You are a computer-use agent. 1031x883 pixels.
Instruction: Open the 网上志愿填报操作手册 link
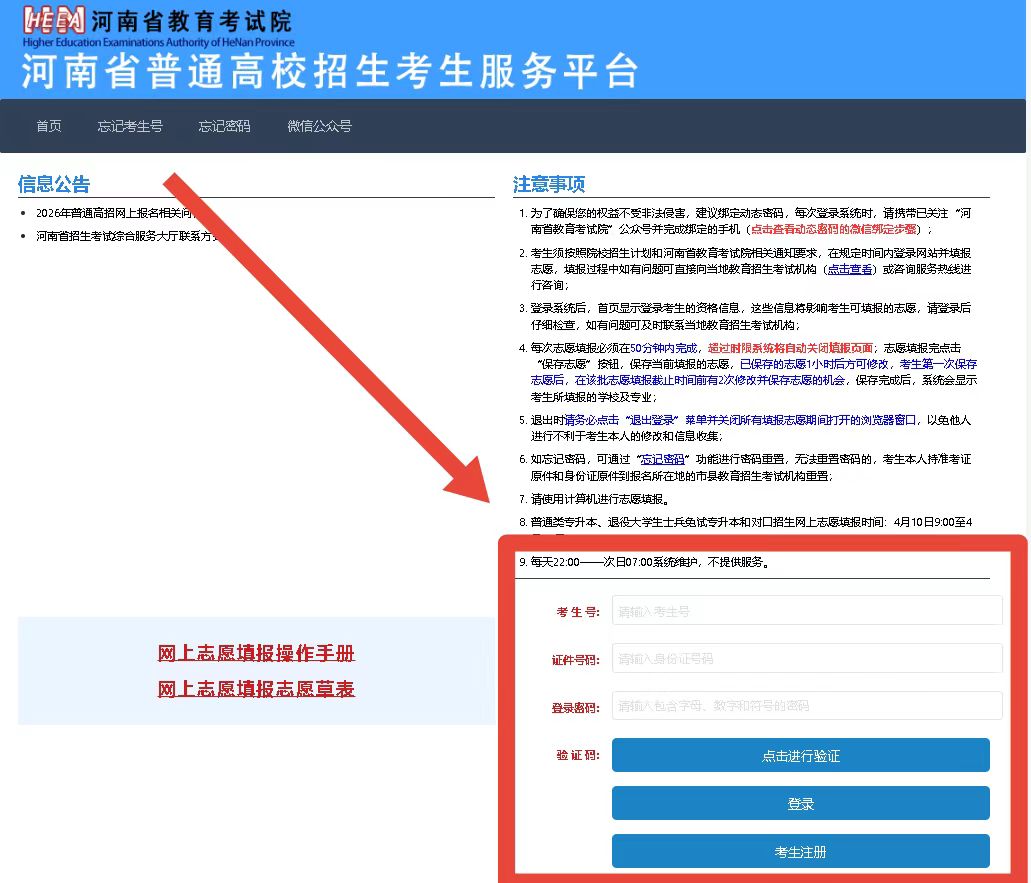coord(256,654)
